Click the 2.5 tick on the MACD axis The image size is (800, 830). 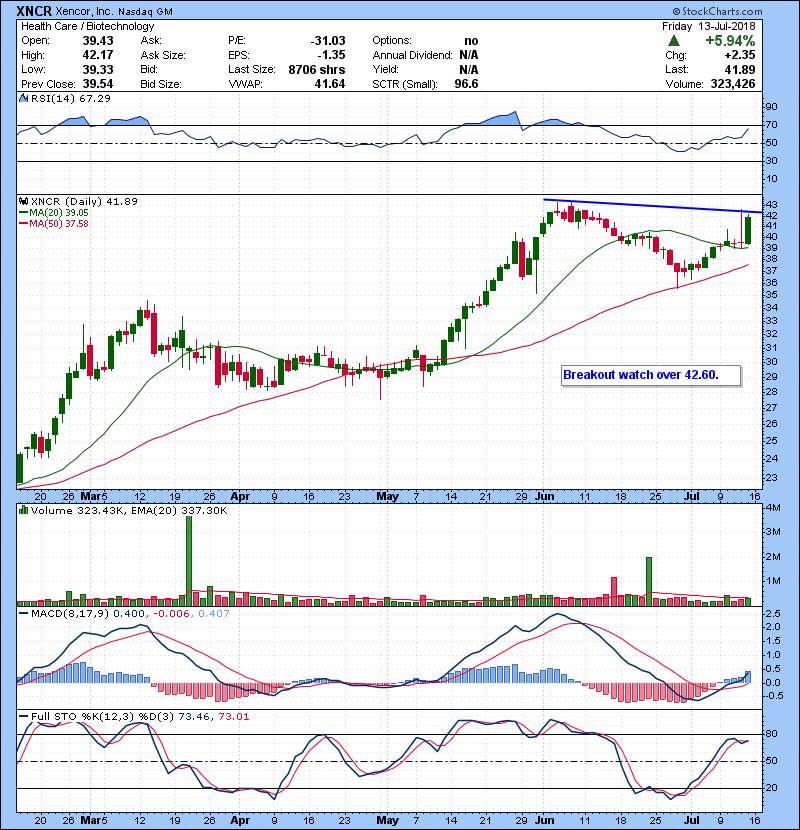pyautogui.click(x=773, y=614)
